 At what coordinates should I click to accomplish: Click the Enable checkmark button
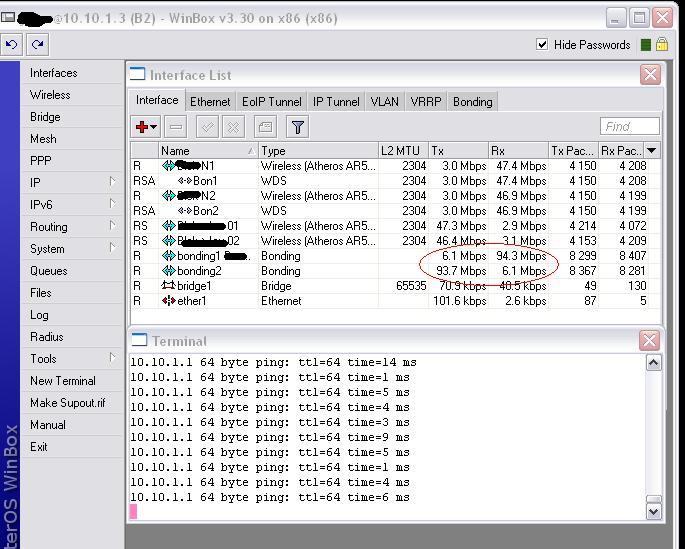[207, 127]
